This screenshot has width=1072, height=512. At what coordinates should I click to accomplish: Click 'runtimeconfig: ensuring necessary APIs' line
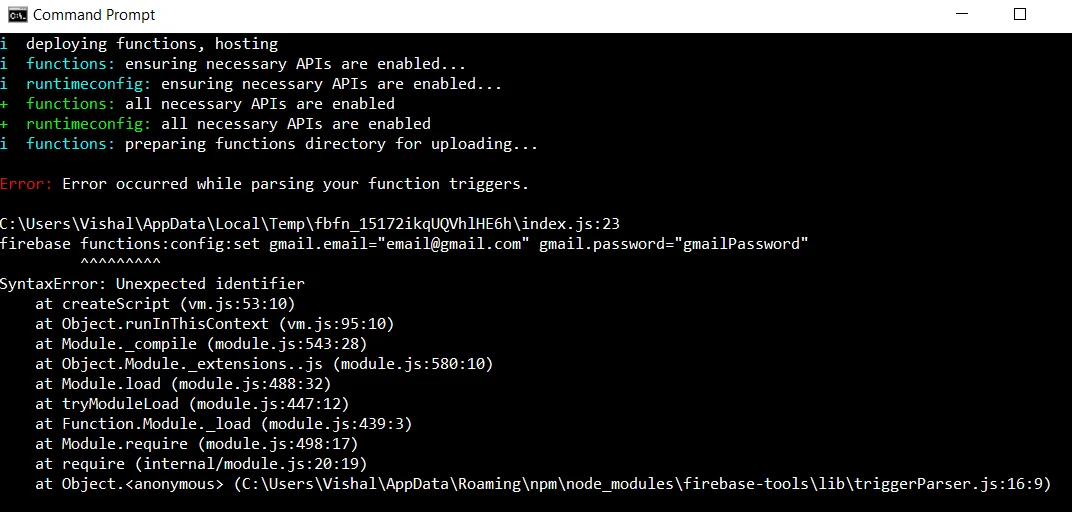[x=264, y=84]
